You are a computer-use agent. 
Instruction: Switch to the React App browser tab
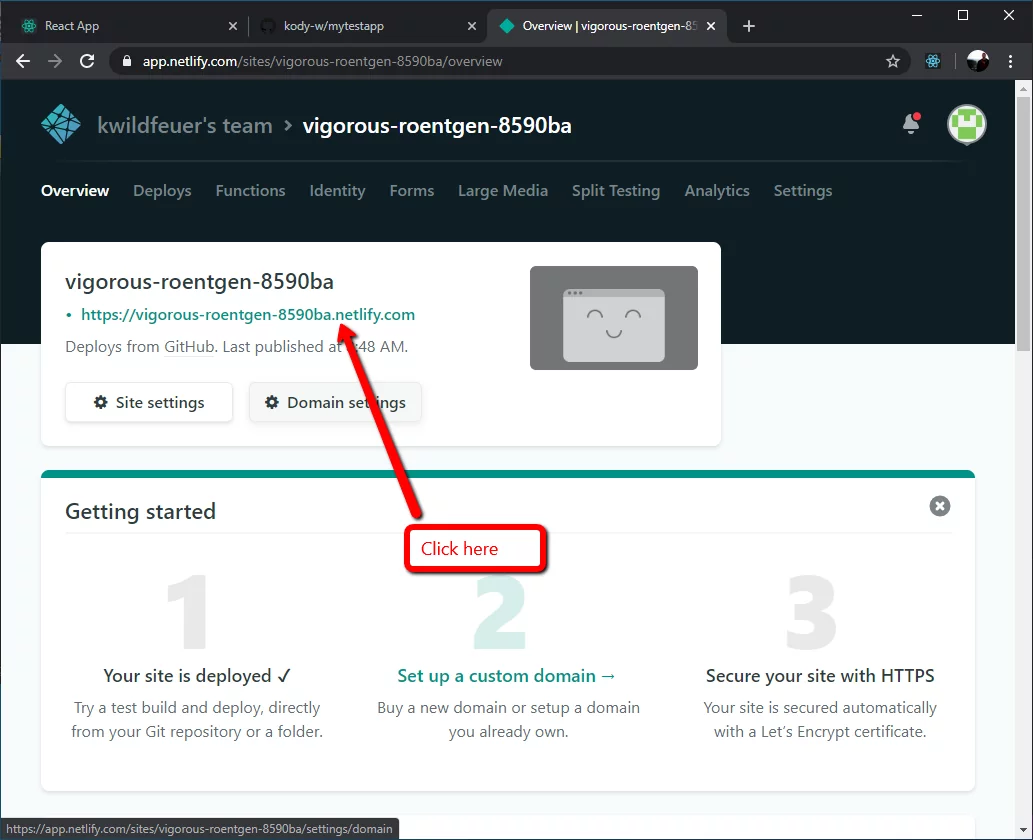(x=128, y=26)
